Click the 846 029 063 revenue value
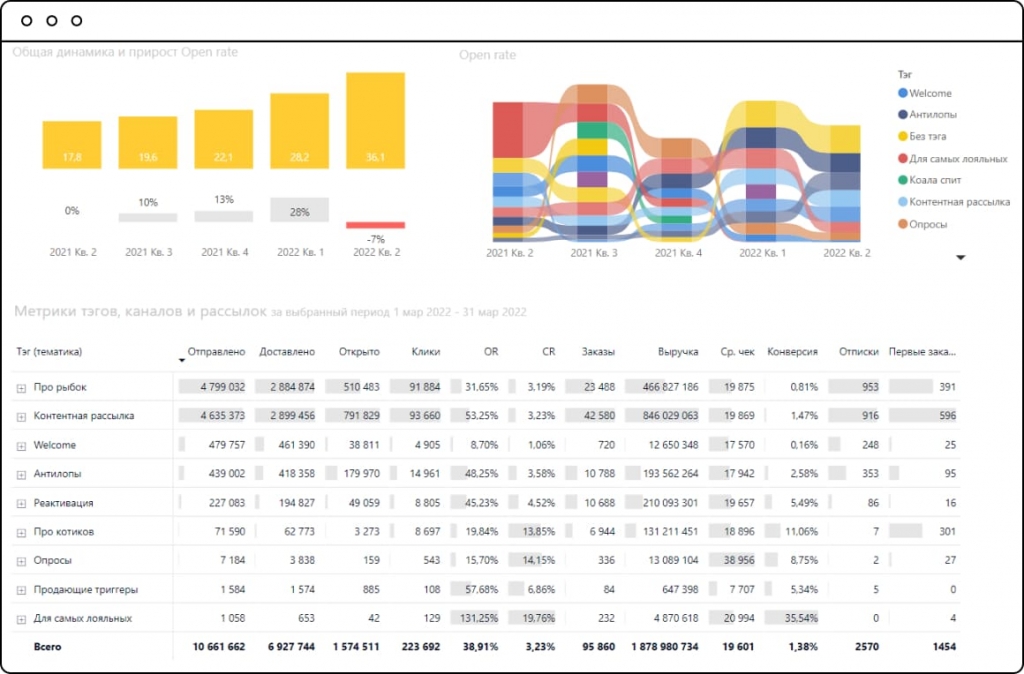1024x674 pixels. 670,415
